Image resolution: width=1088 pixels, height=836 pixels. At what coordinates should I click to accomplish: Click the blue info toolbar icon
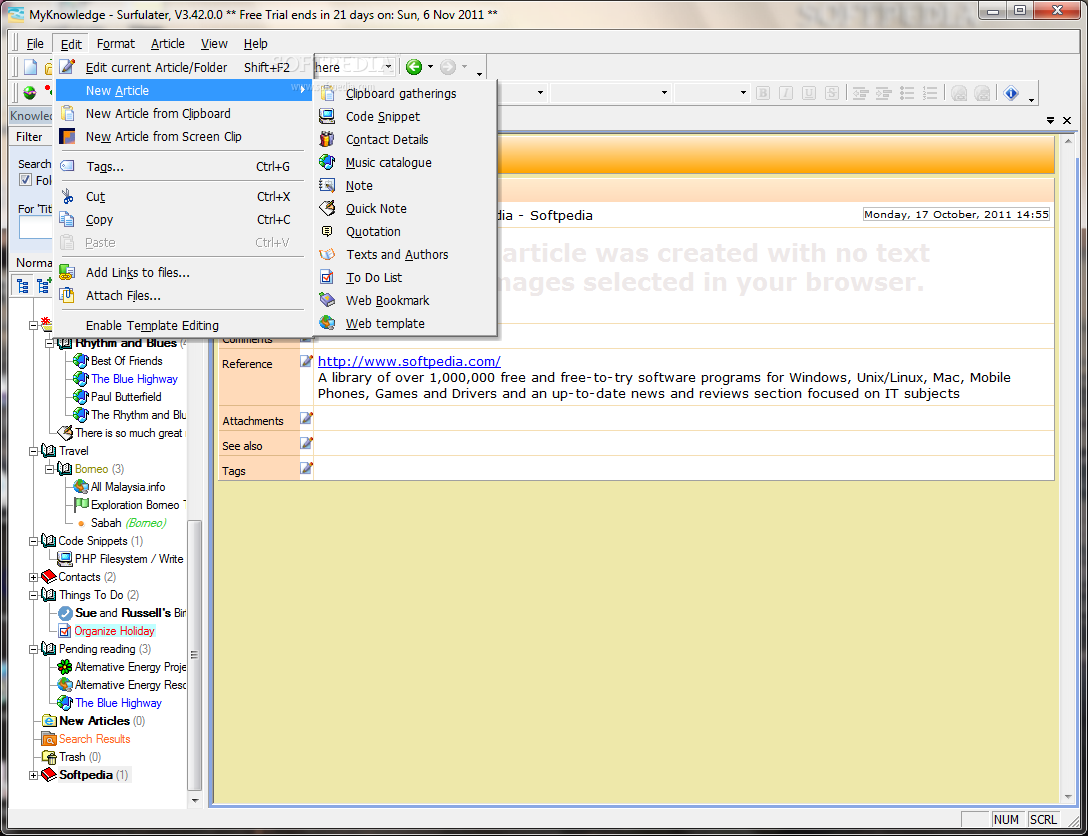(x=1011, y=93)
